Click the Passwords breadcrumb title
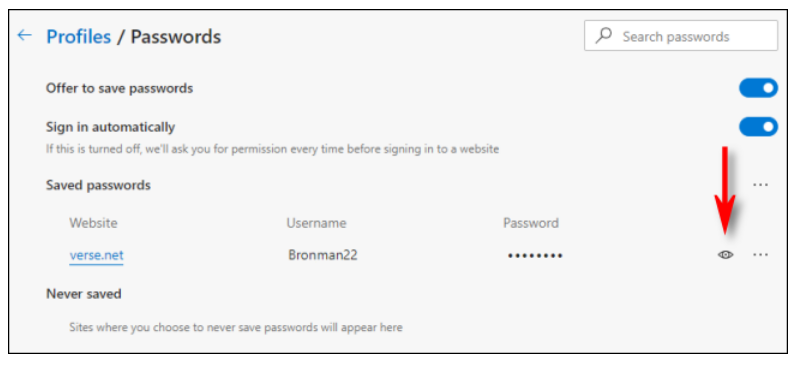 pyautogui.click(x=176, y=37)
